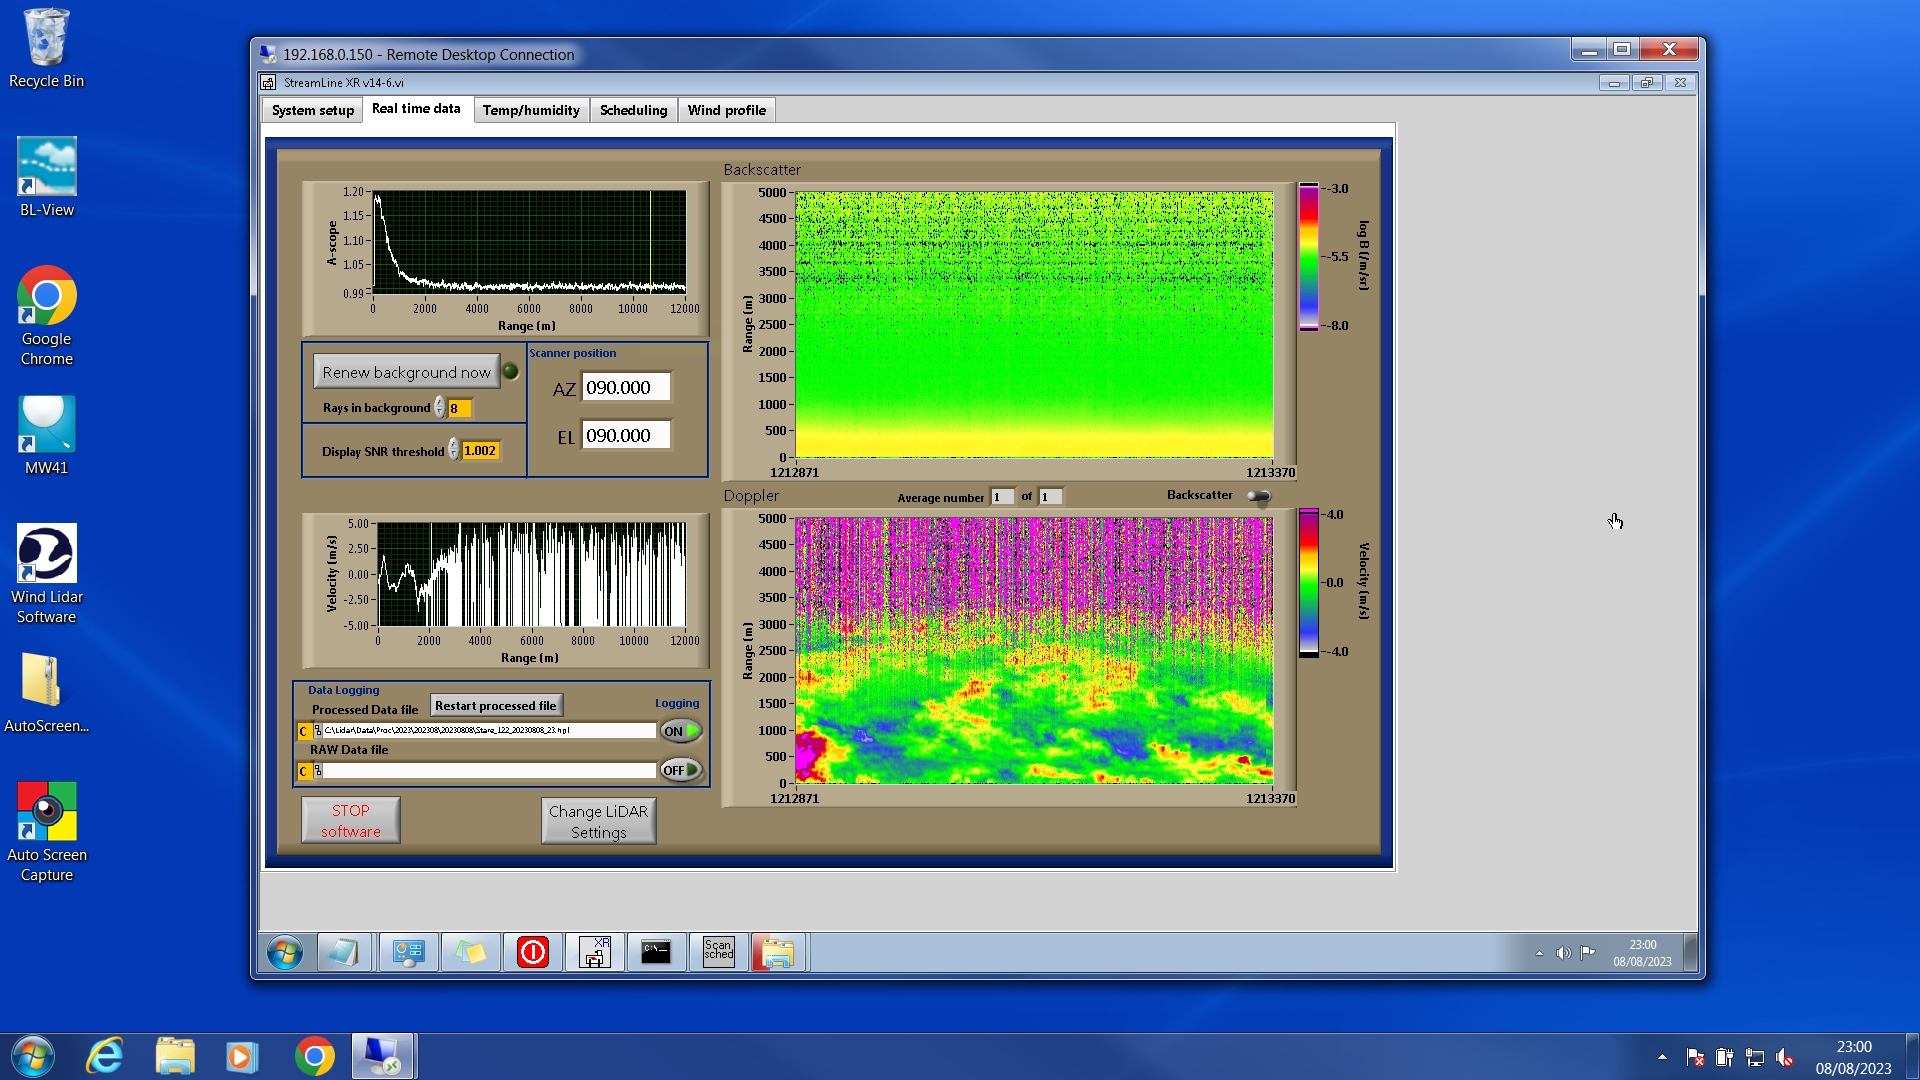Screen dimensions: 1920x1080
Task: Switch to the Temp/humidity tab
Action: (x=530, y=110)
